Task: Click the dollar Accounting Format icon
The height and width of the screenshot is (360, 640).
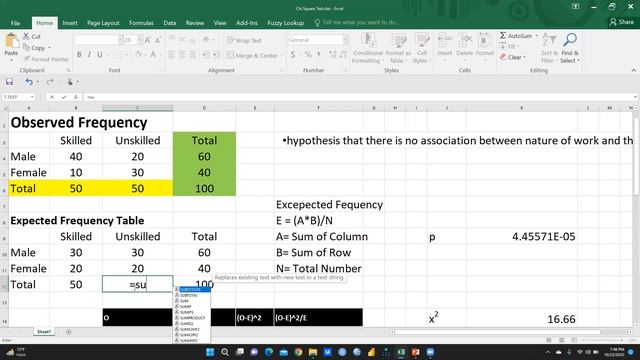Action: (293, 54)
